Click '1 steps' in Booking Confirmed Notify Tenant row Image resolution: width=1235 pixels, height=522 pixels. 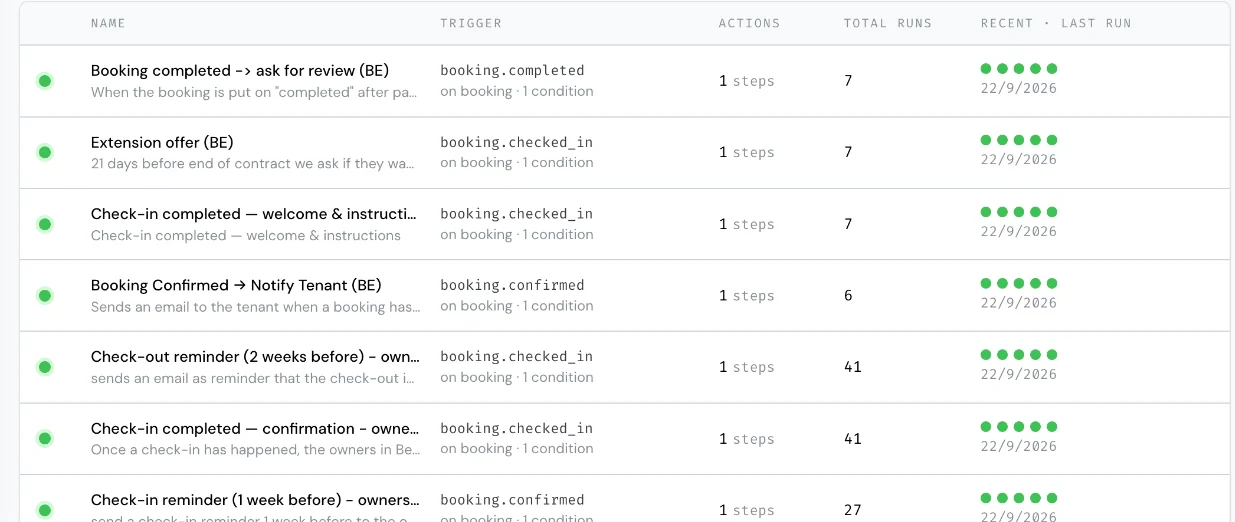[x=747, y=296]
